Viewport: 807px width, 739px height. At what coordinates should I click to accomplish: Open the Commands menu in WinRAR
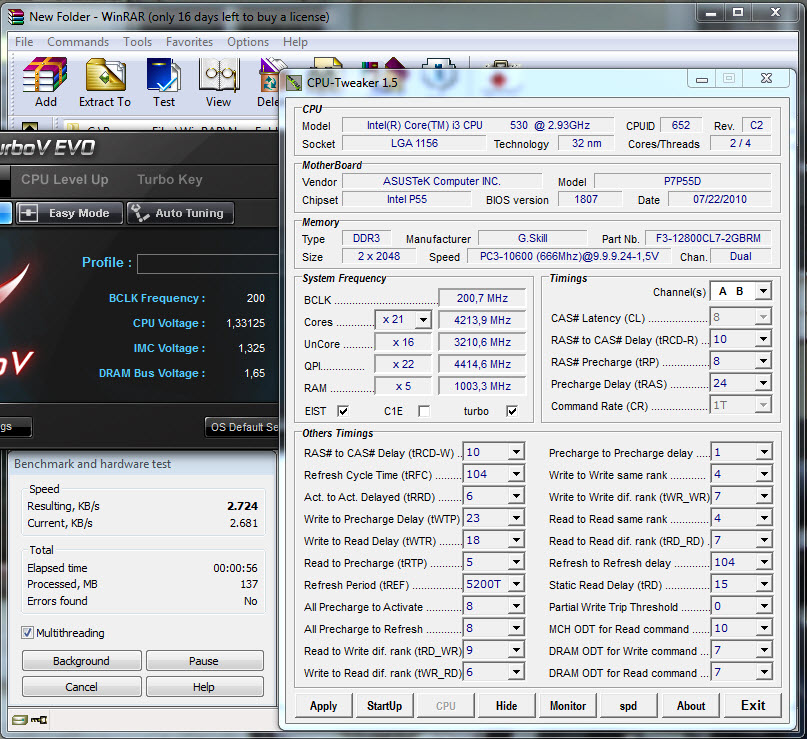[78, 42]
